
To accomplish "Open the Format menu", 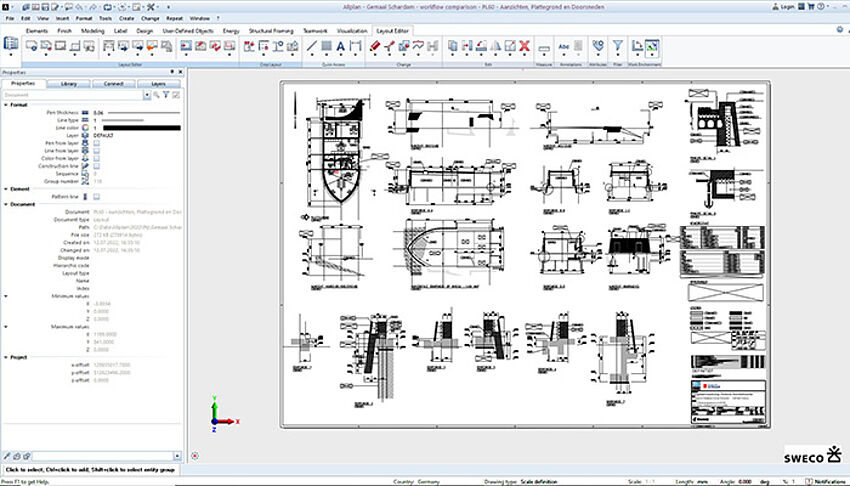I will click(x=83, y=18).
